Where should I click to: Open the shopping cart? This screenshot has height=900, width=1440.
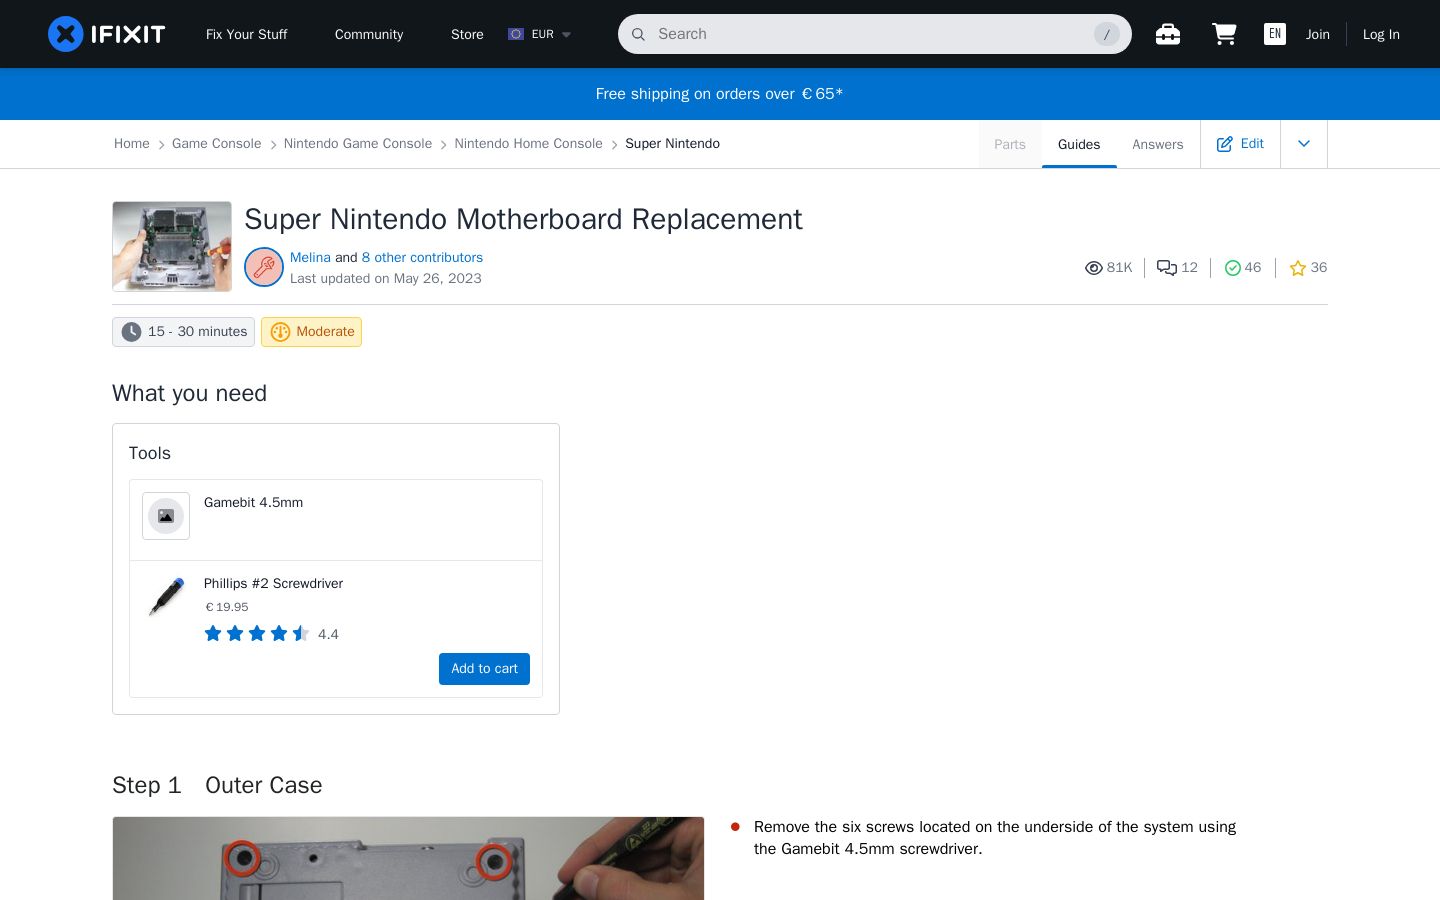pyautogui.click(x=1224, y=34)
